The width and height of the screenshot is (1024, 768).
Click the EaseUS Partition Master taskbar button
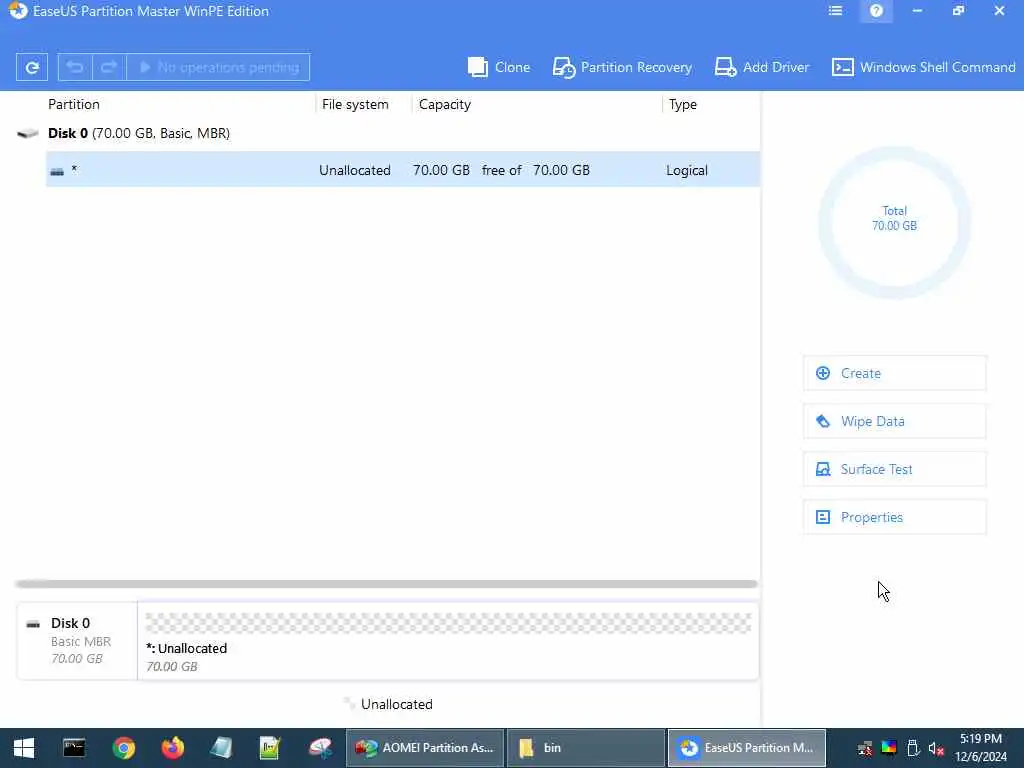[746, 748]
